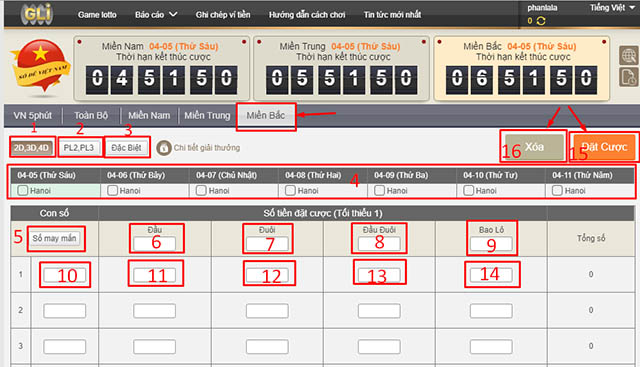Click the Xóa clear button
This screenshot has height=367, width=640.
point(534,147)
